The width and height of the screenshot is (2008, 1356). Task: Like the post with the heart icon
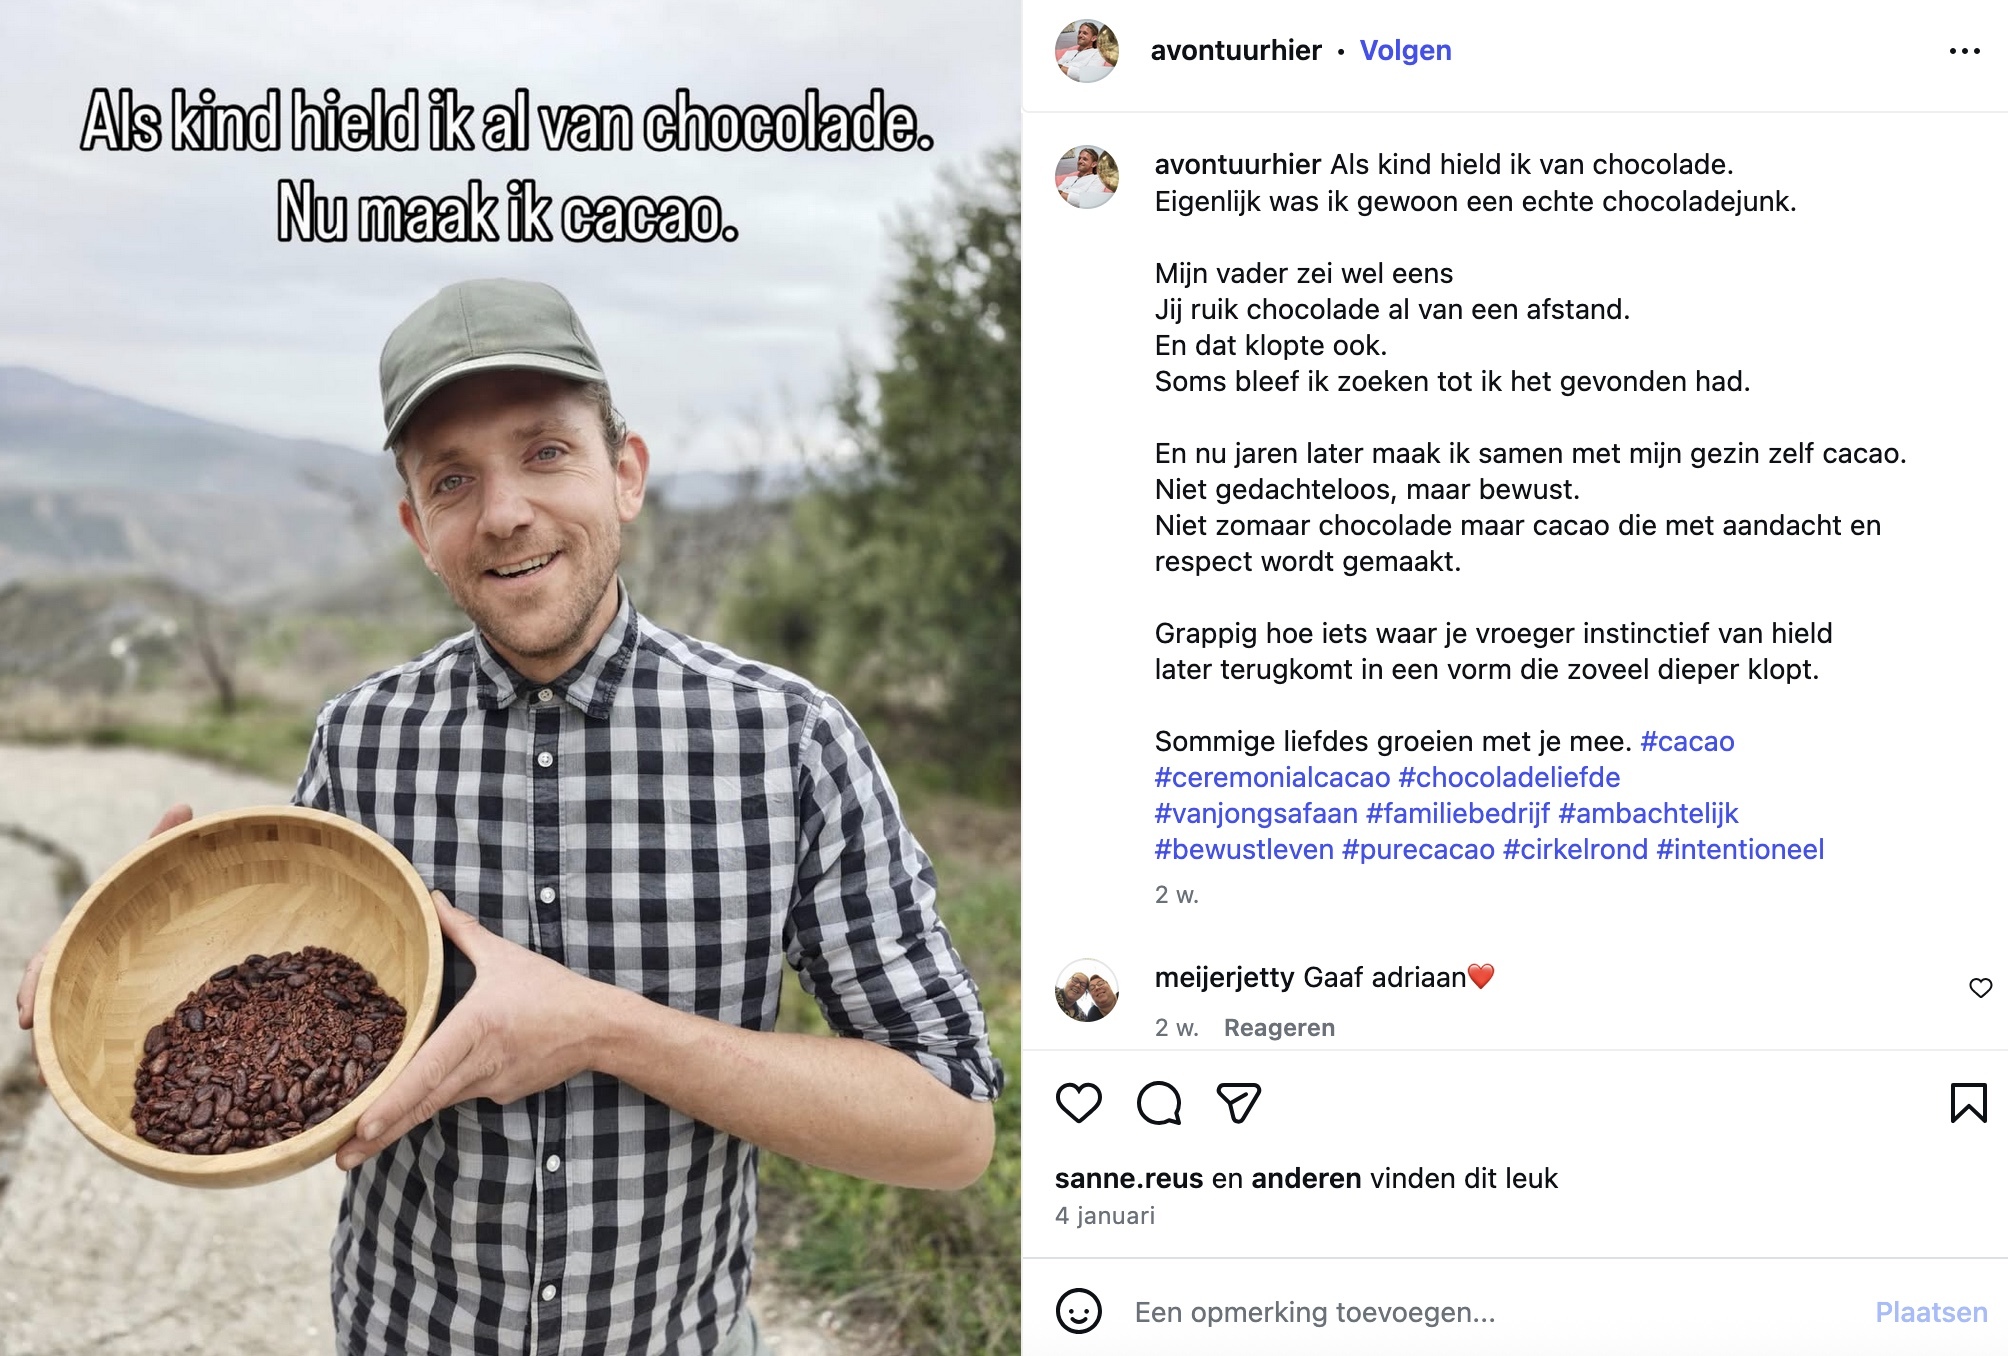click(x=1078, y=1103)
